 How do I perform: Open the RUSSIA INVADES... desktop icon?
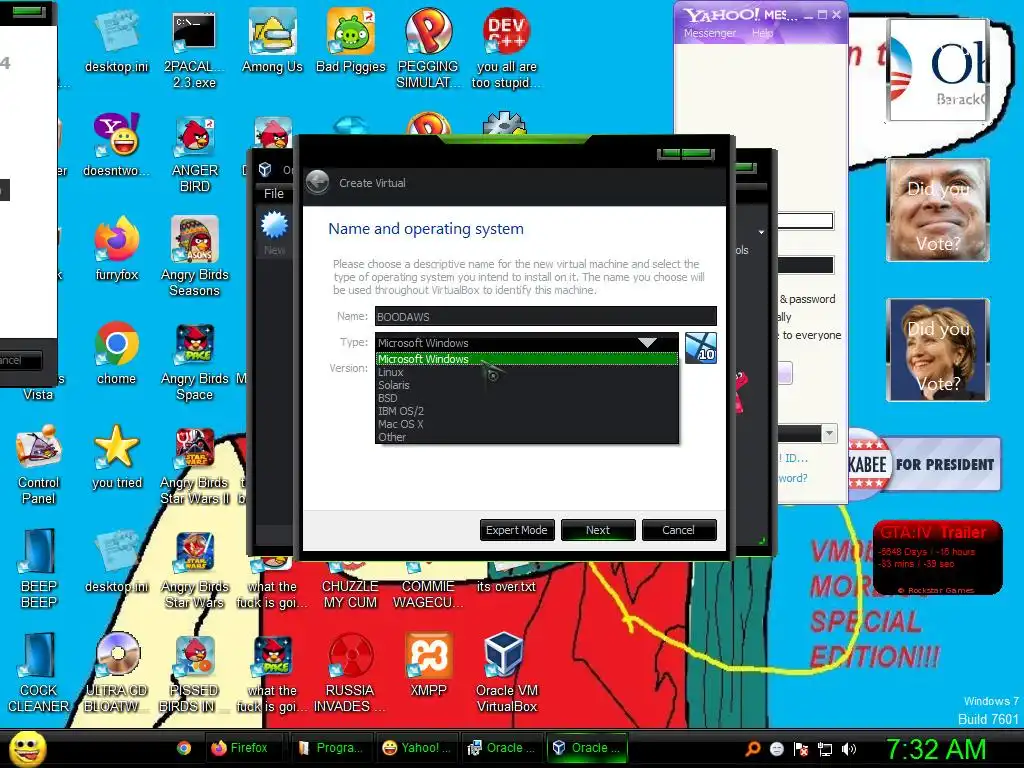pos(350,673)
